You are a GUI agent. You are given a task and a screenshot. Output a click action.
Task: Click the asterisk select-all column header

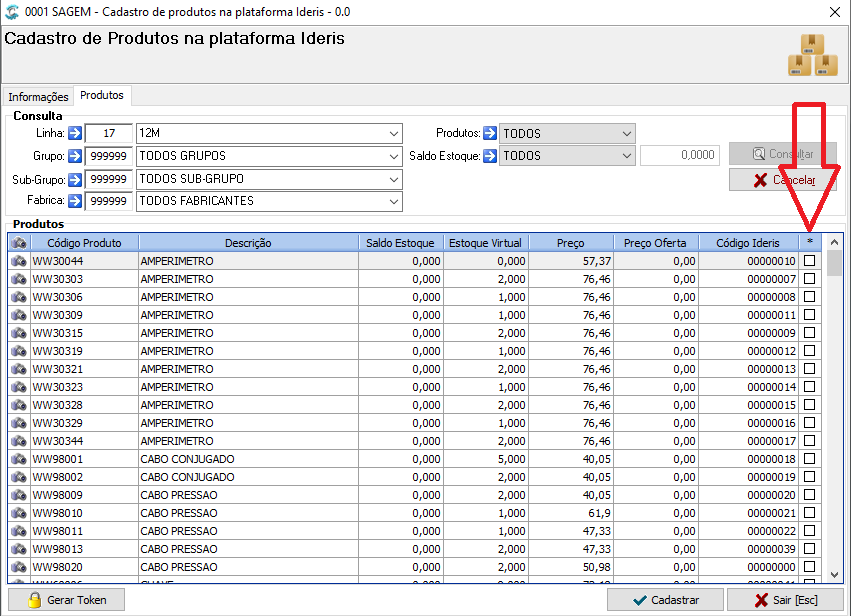coord(810,243)
